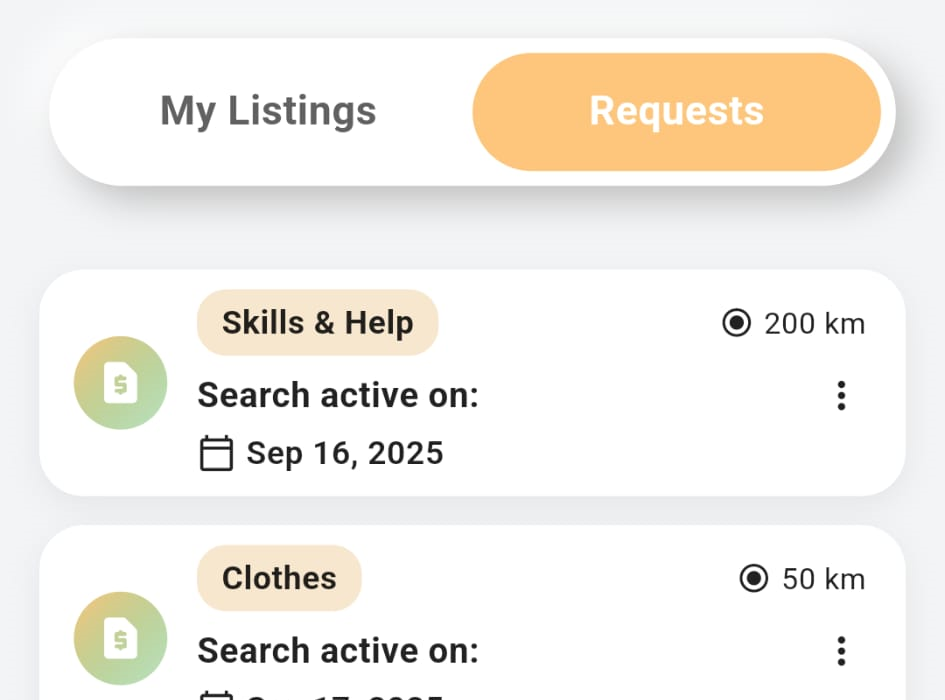Click the cut-off date on the Clothes card
This screenshot has width=945, height=700.
point(345,696)
